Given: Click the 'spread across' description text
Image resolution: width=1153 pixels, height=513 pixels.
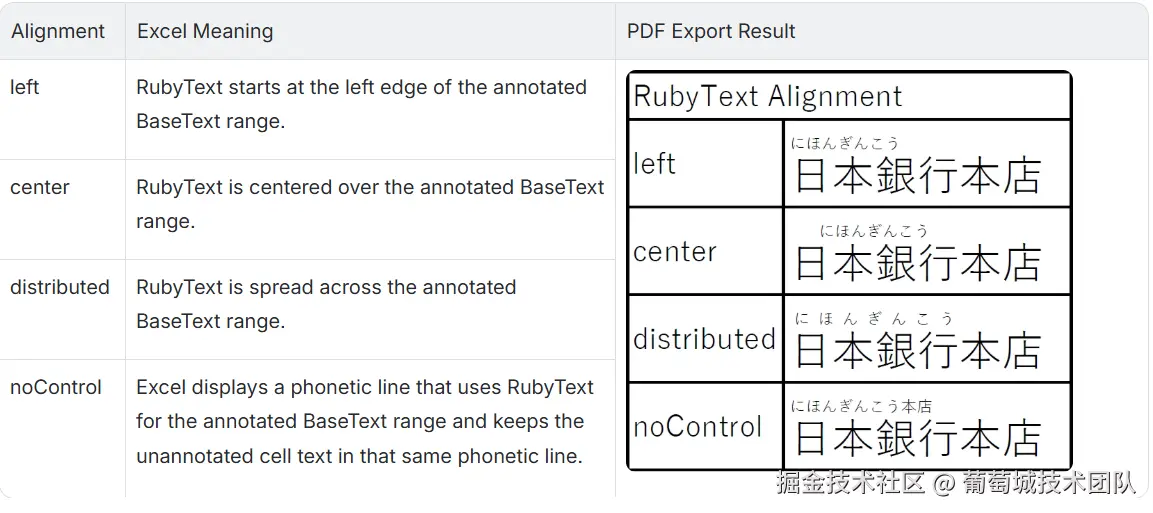Looking at the screenshot, I should (326, 304).
